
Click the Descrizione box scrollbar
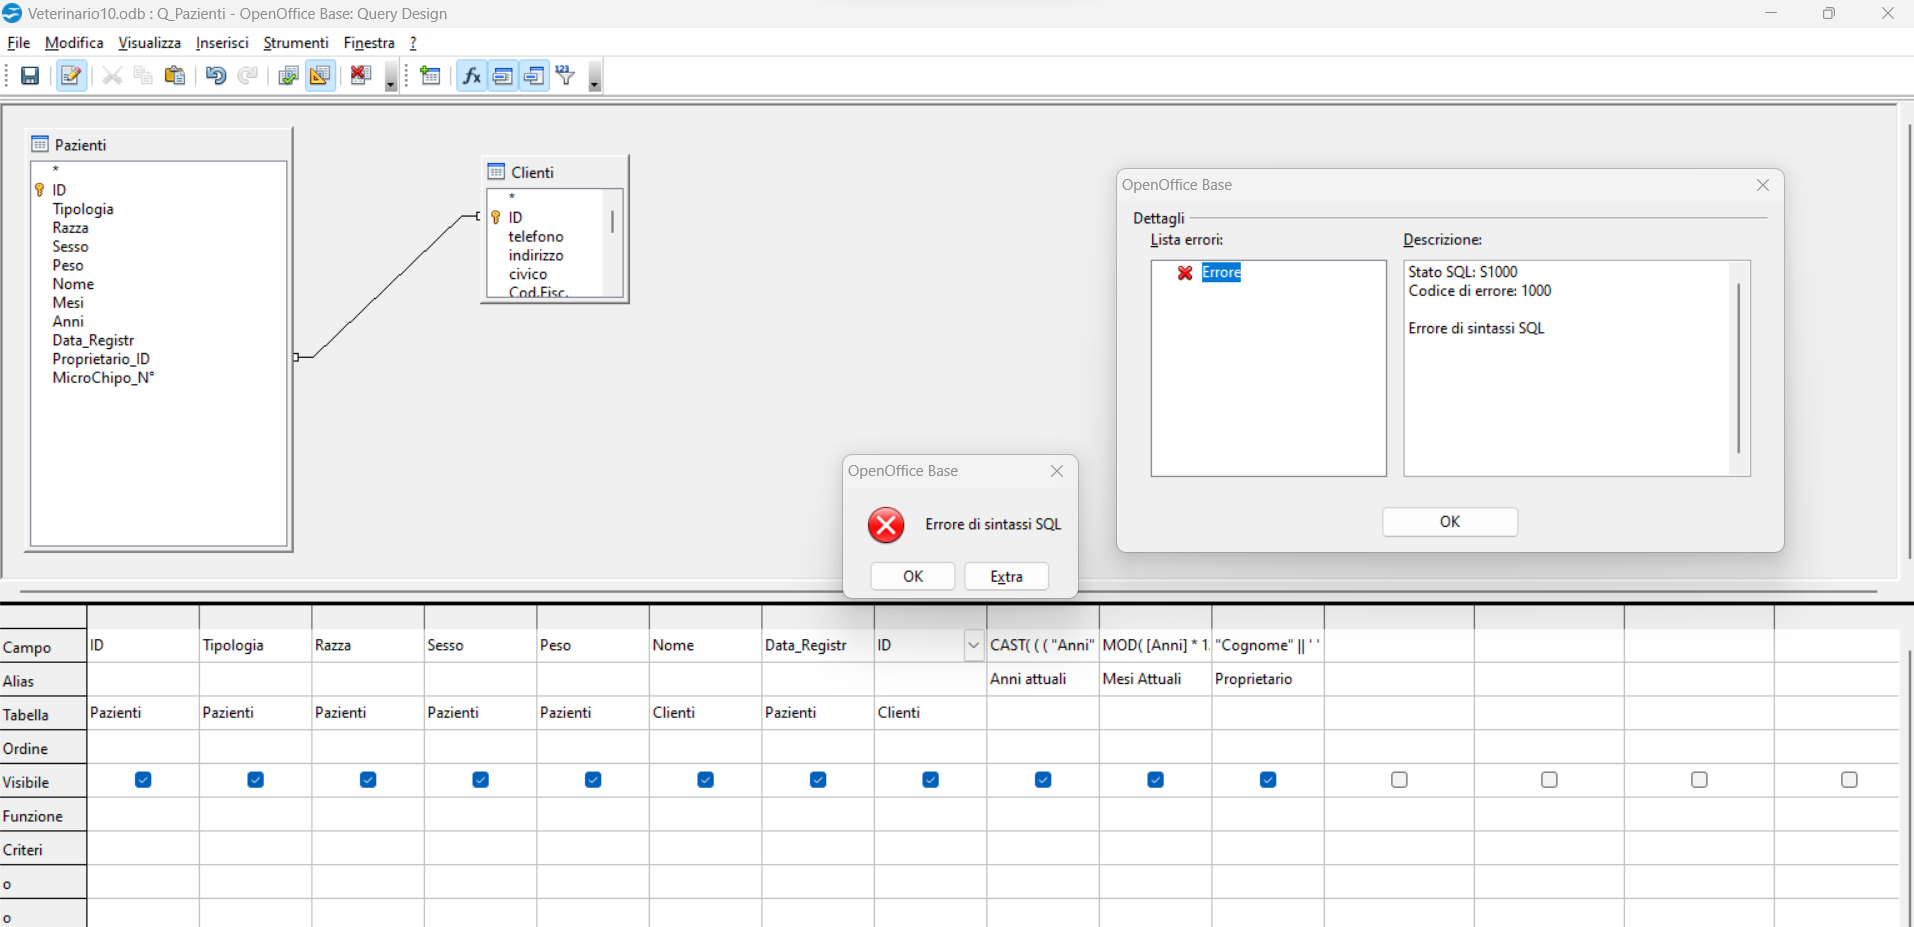[1739, 368]
